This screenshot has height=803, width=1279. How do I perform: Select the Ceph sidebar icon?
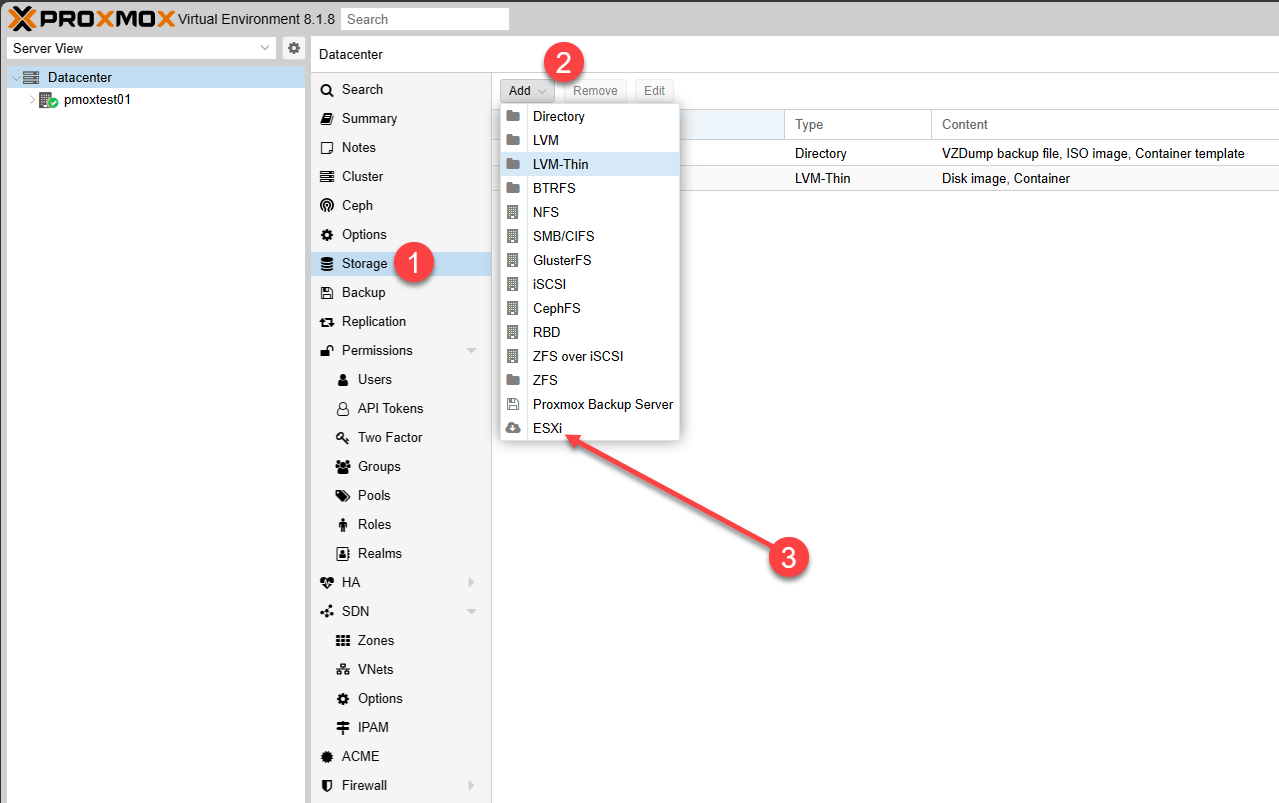point(328,205)
